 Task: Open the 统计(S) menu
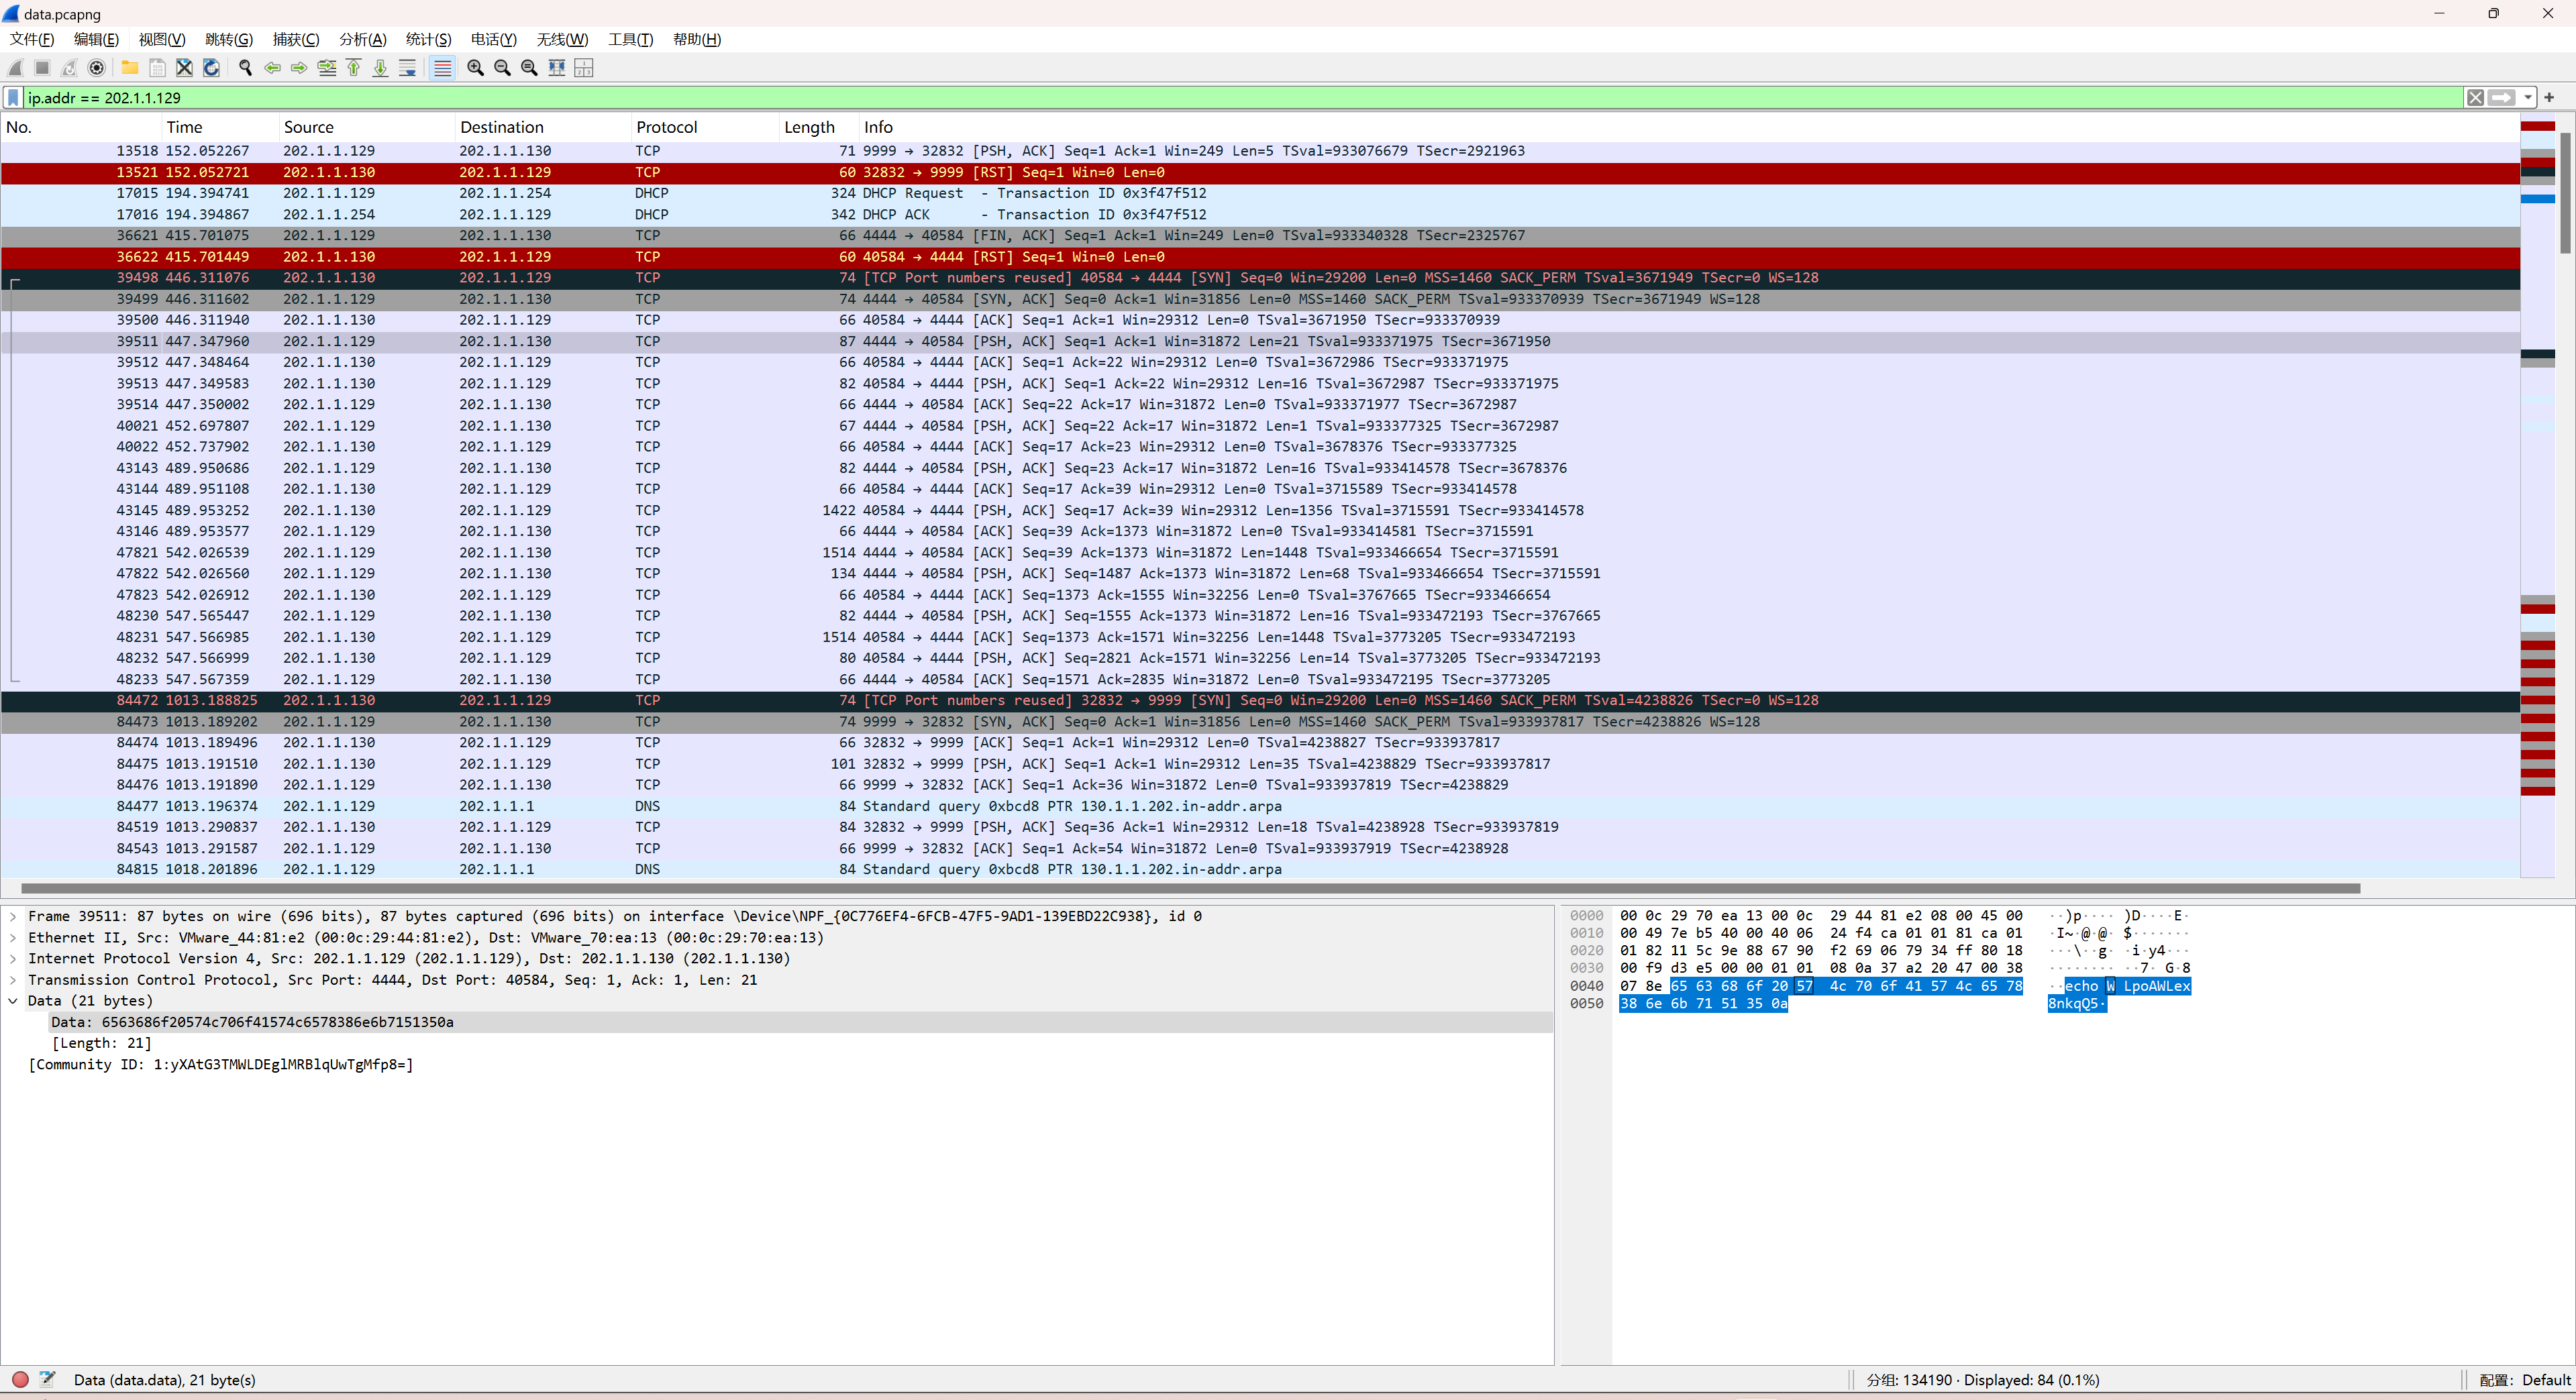point(428,39)
